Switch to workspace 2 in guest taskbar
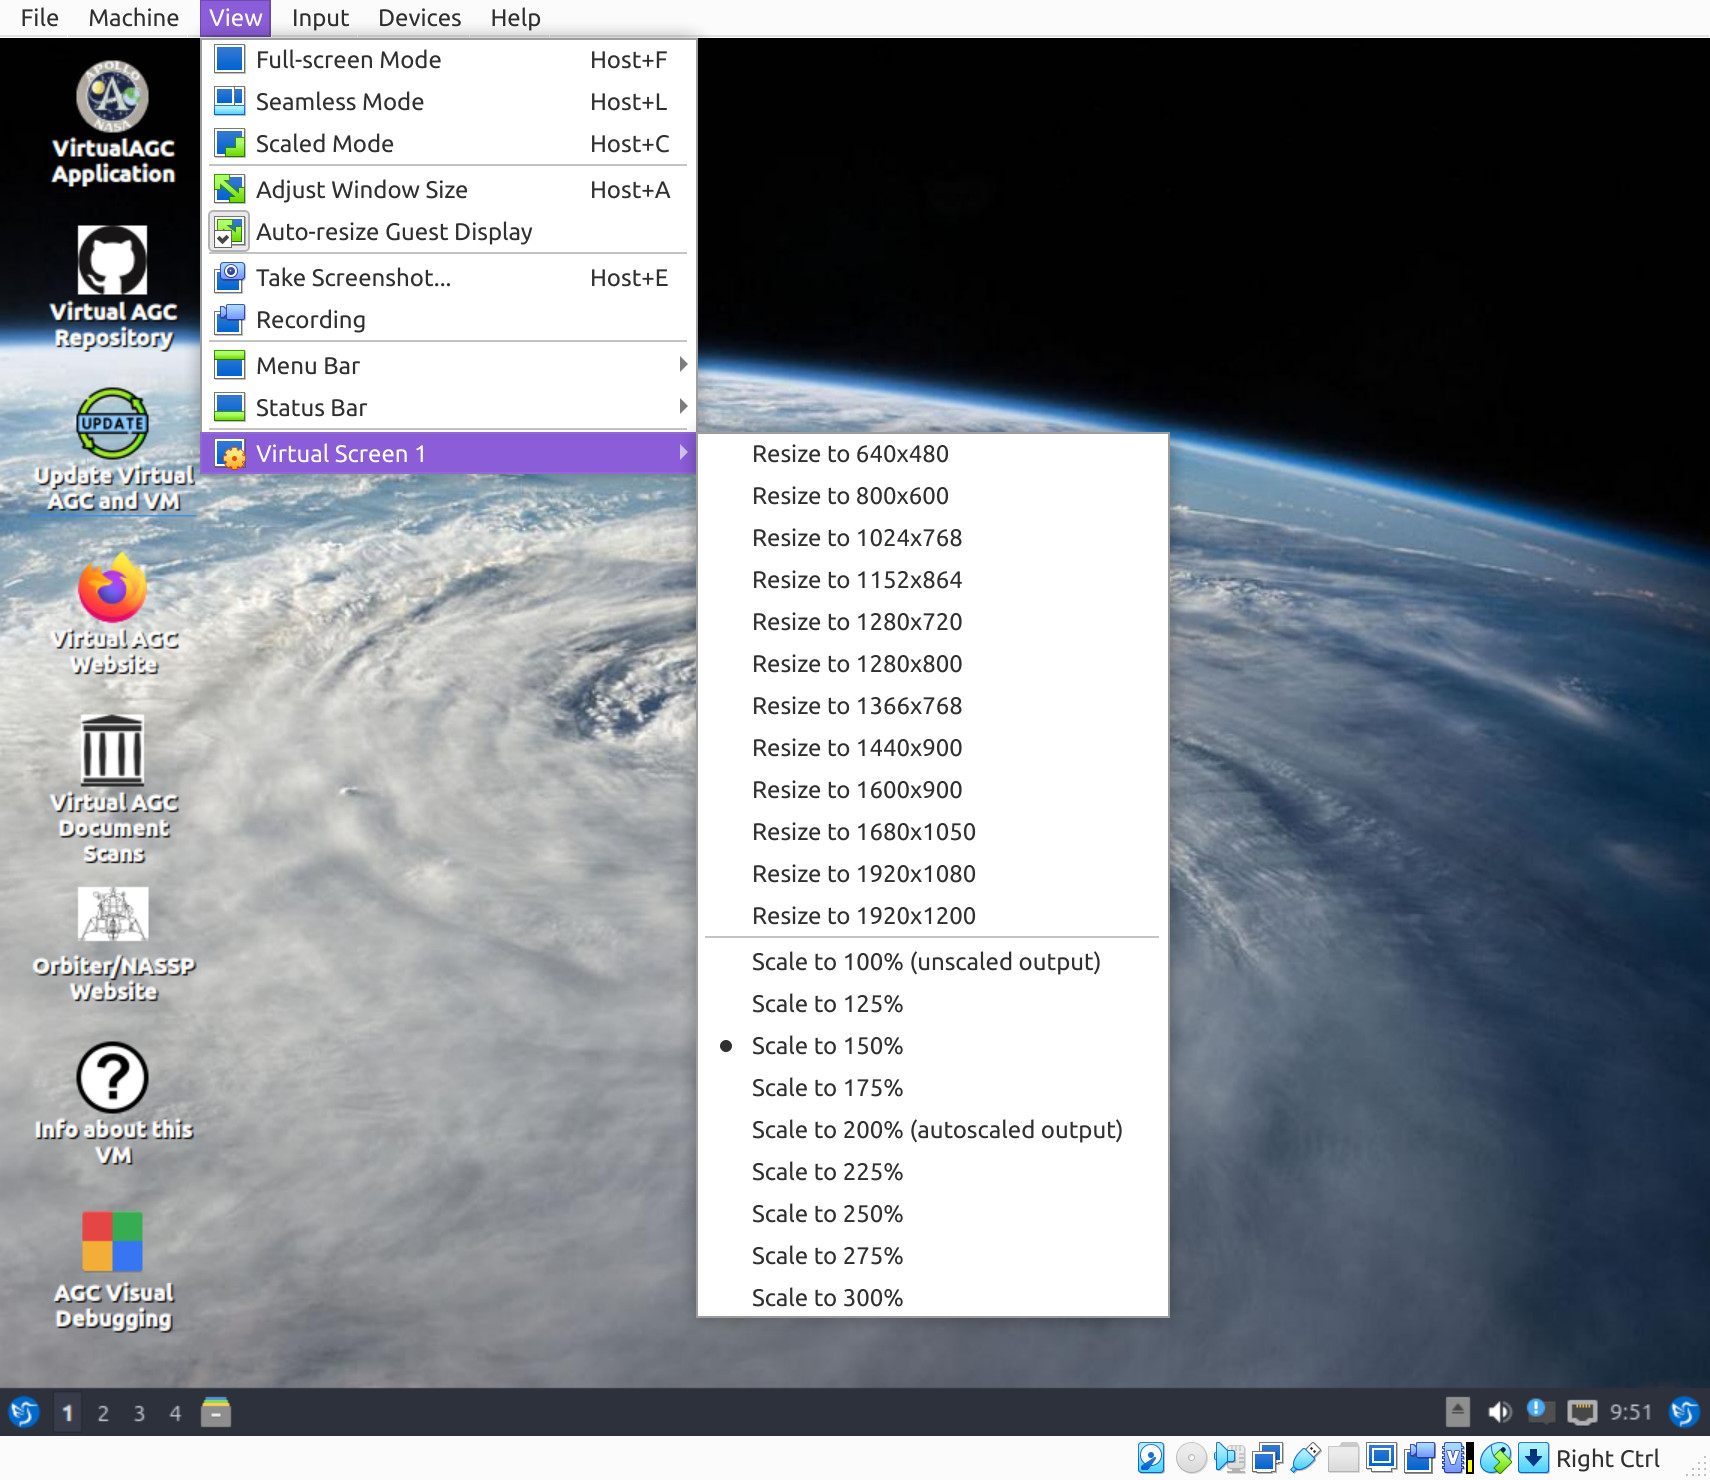This screenshot has height=1480, width=1710. [103, 1413]
